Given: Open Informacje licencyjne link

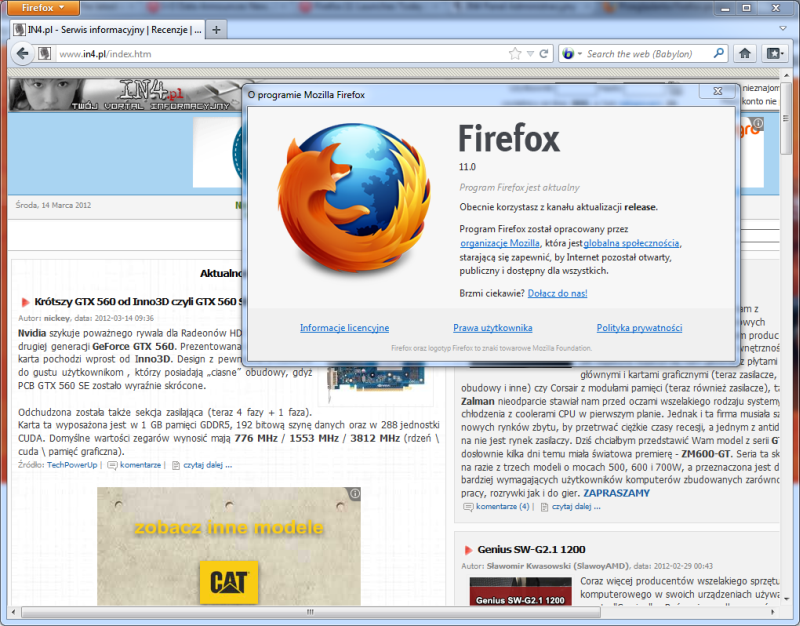Looking at the screenshot, I should click(x=344, y=328).
